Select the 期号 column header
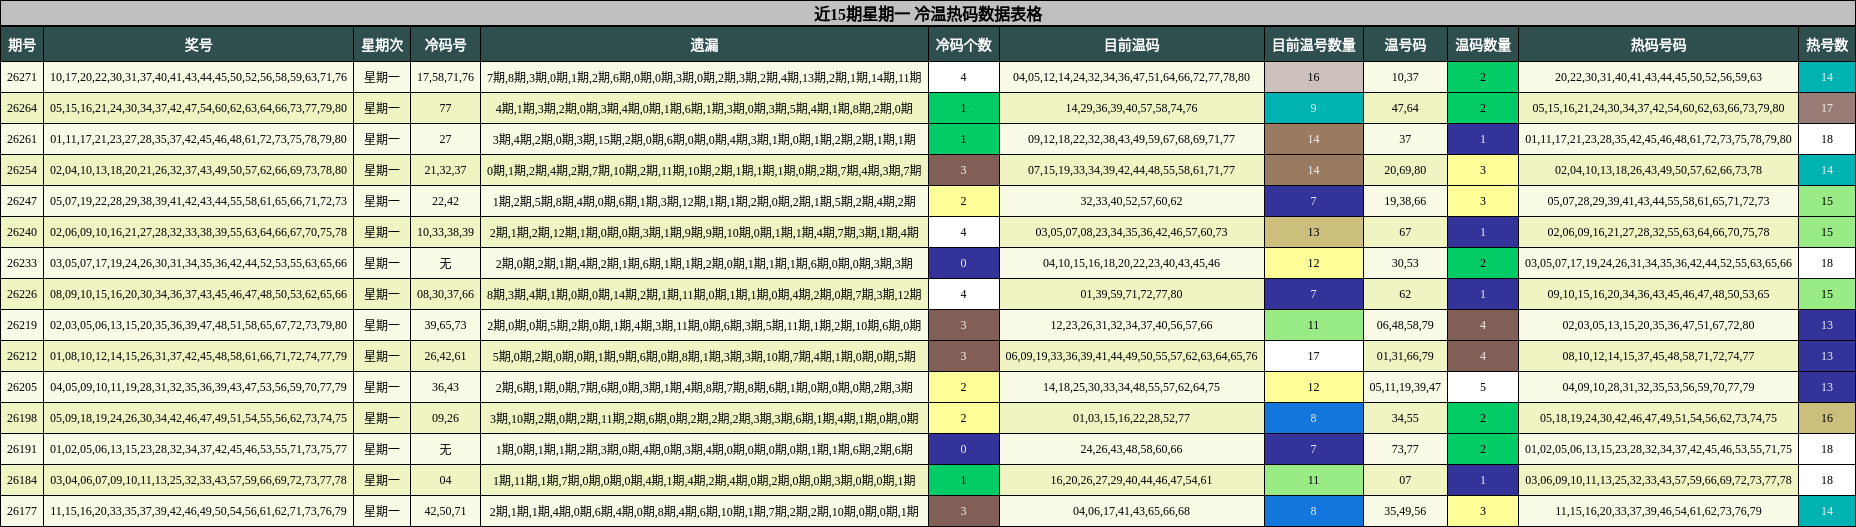Viewport: 1856px width, 527px height. 22,45
